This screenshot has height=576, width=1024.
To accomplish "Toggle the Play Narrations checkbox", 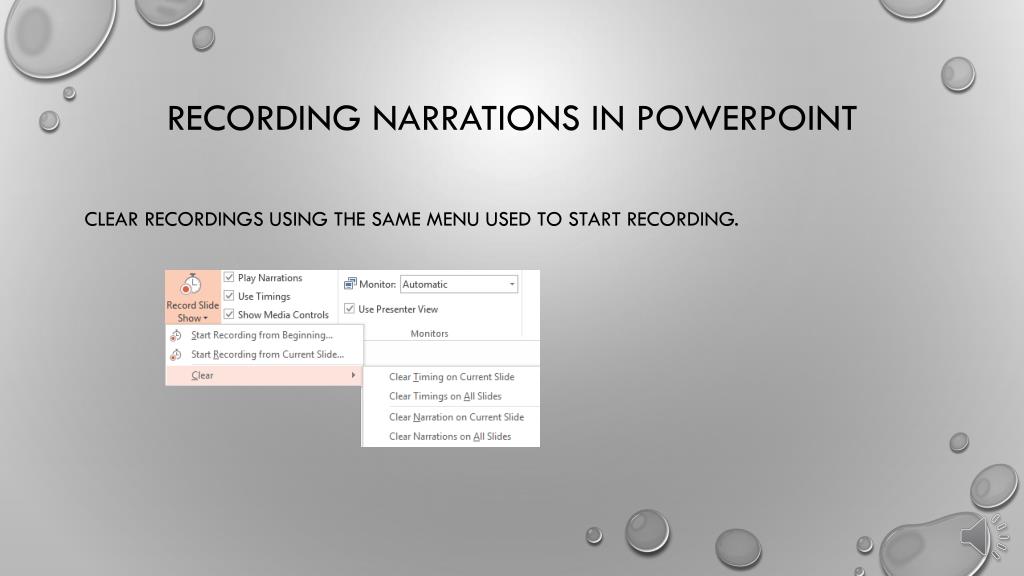I will click(229, 278).
